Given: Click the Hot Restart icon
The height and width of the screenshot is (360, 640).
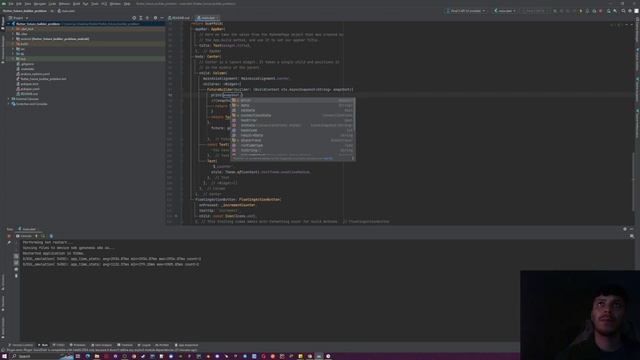Looking at the screenshot, I should pyautogui.click(x=43, y=236).
